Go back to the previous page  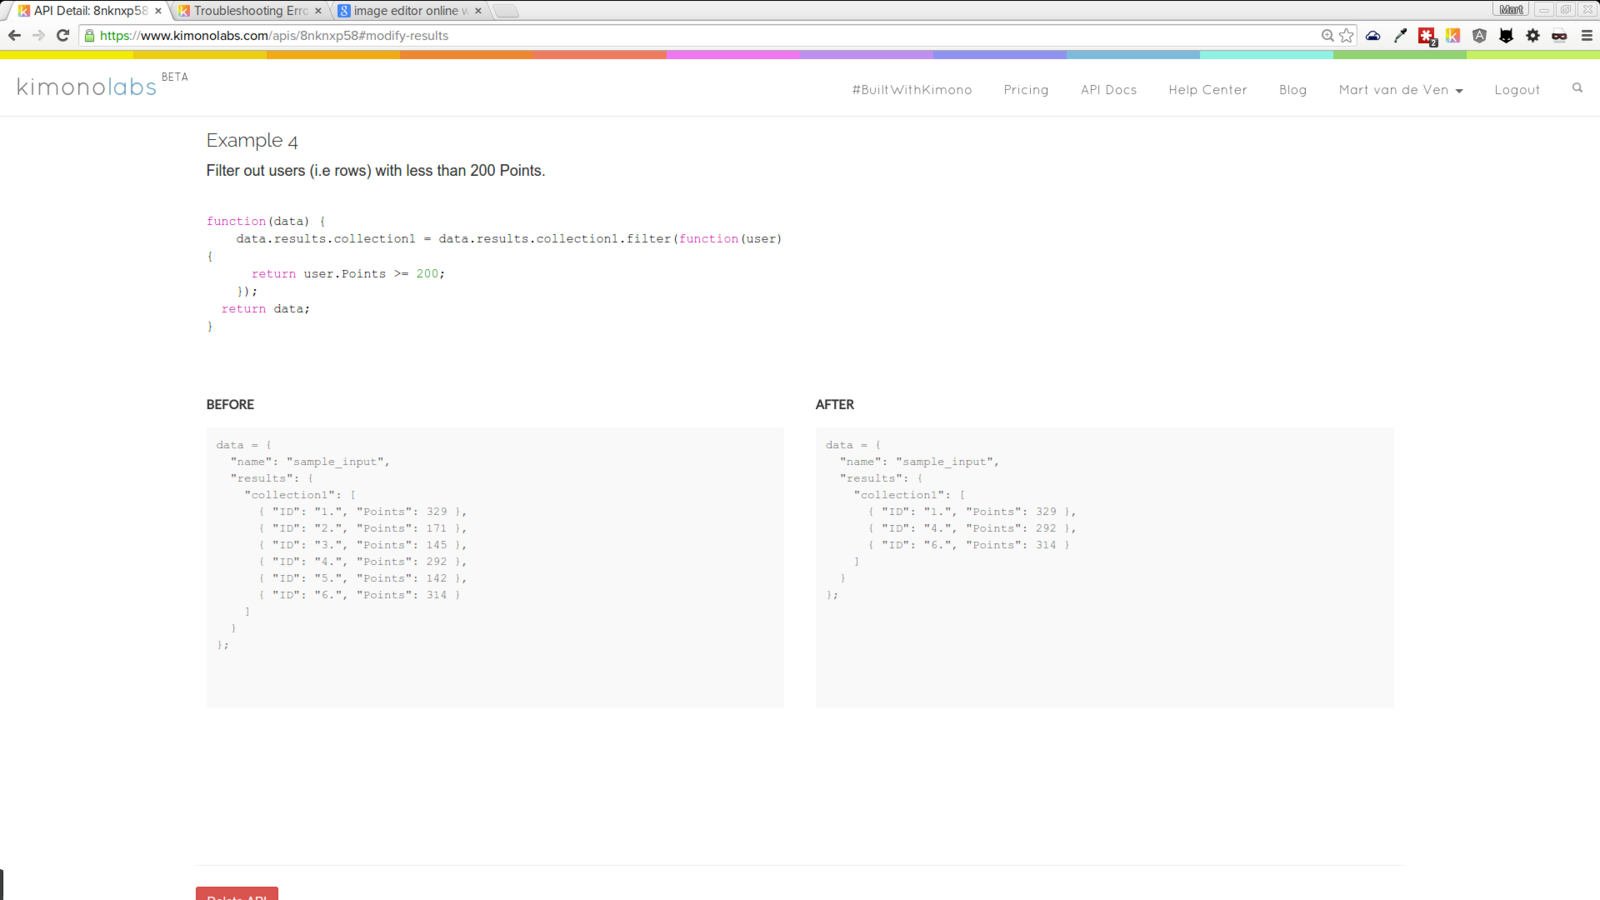[x=14, y=35]
